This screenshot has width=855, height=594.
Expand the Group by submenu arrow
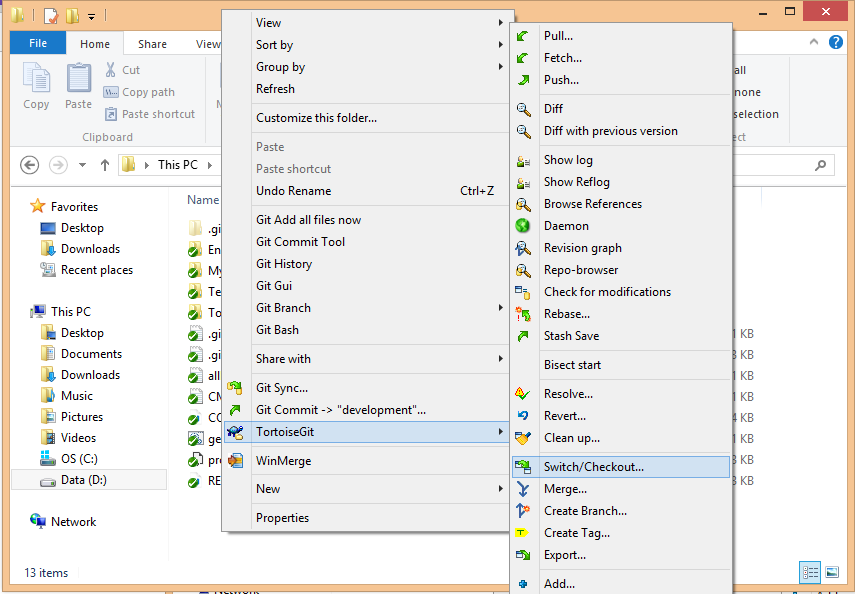click(x=500, y=67)
